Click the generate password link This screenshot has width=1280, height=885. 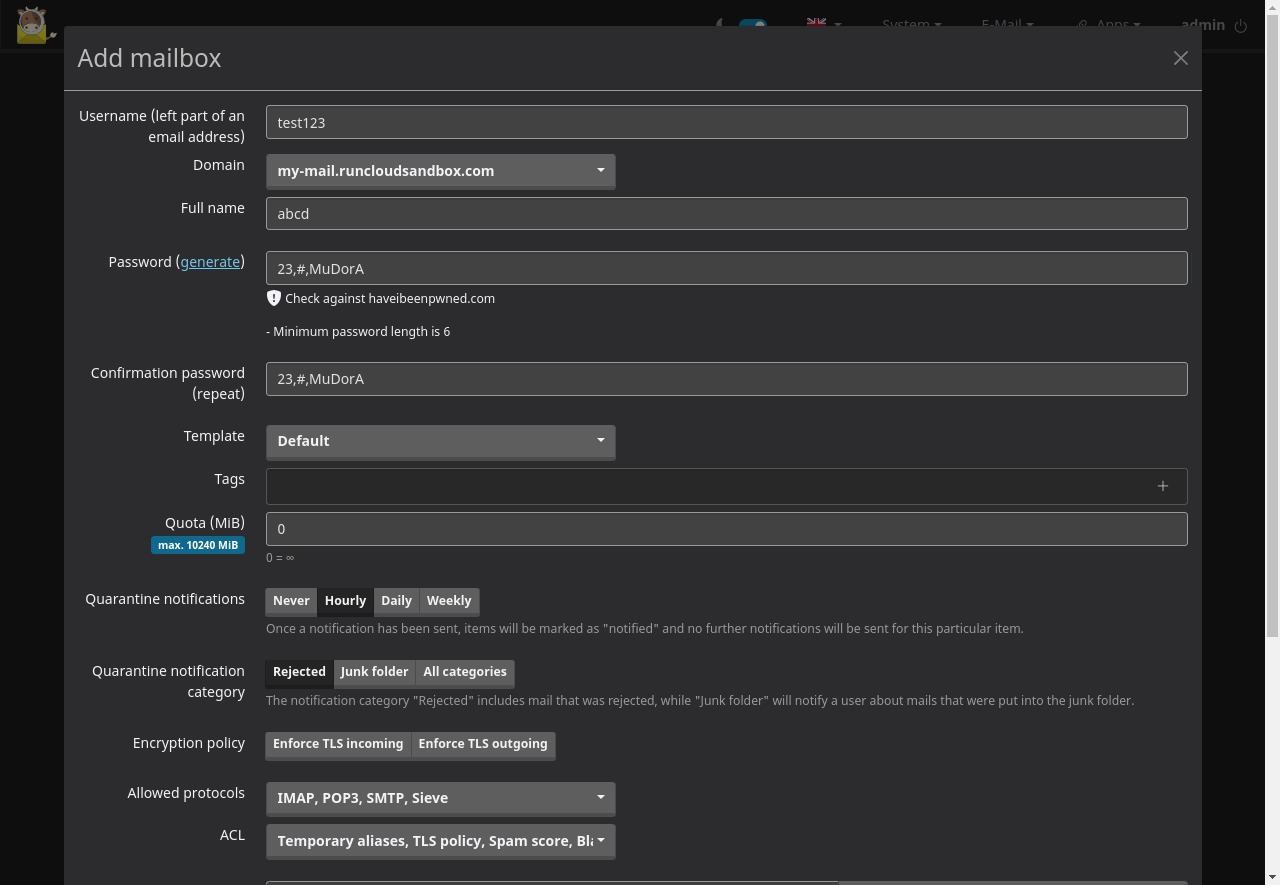coord(210,262)
